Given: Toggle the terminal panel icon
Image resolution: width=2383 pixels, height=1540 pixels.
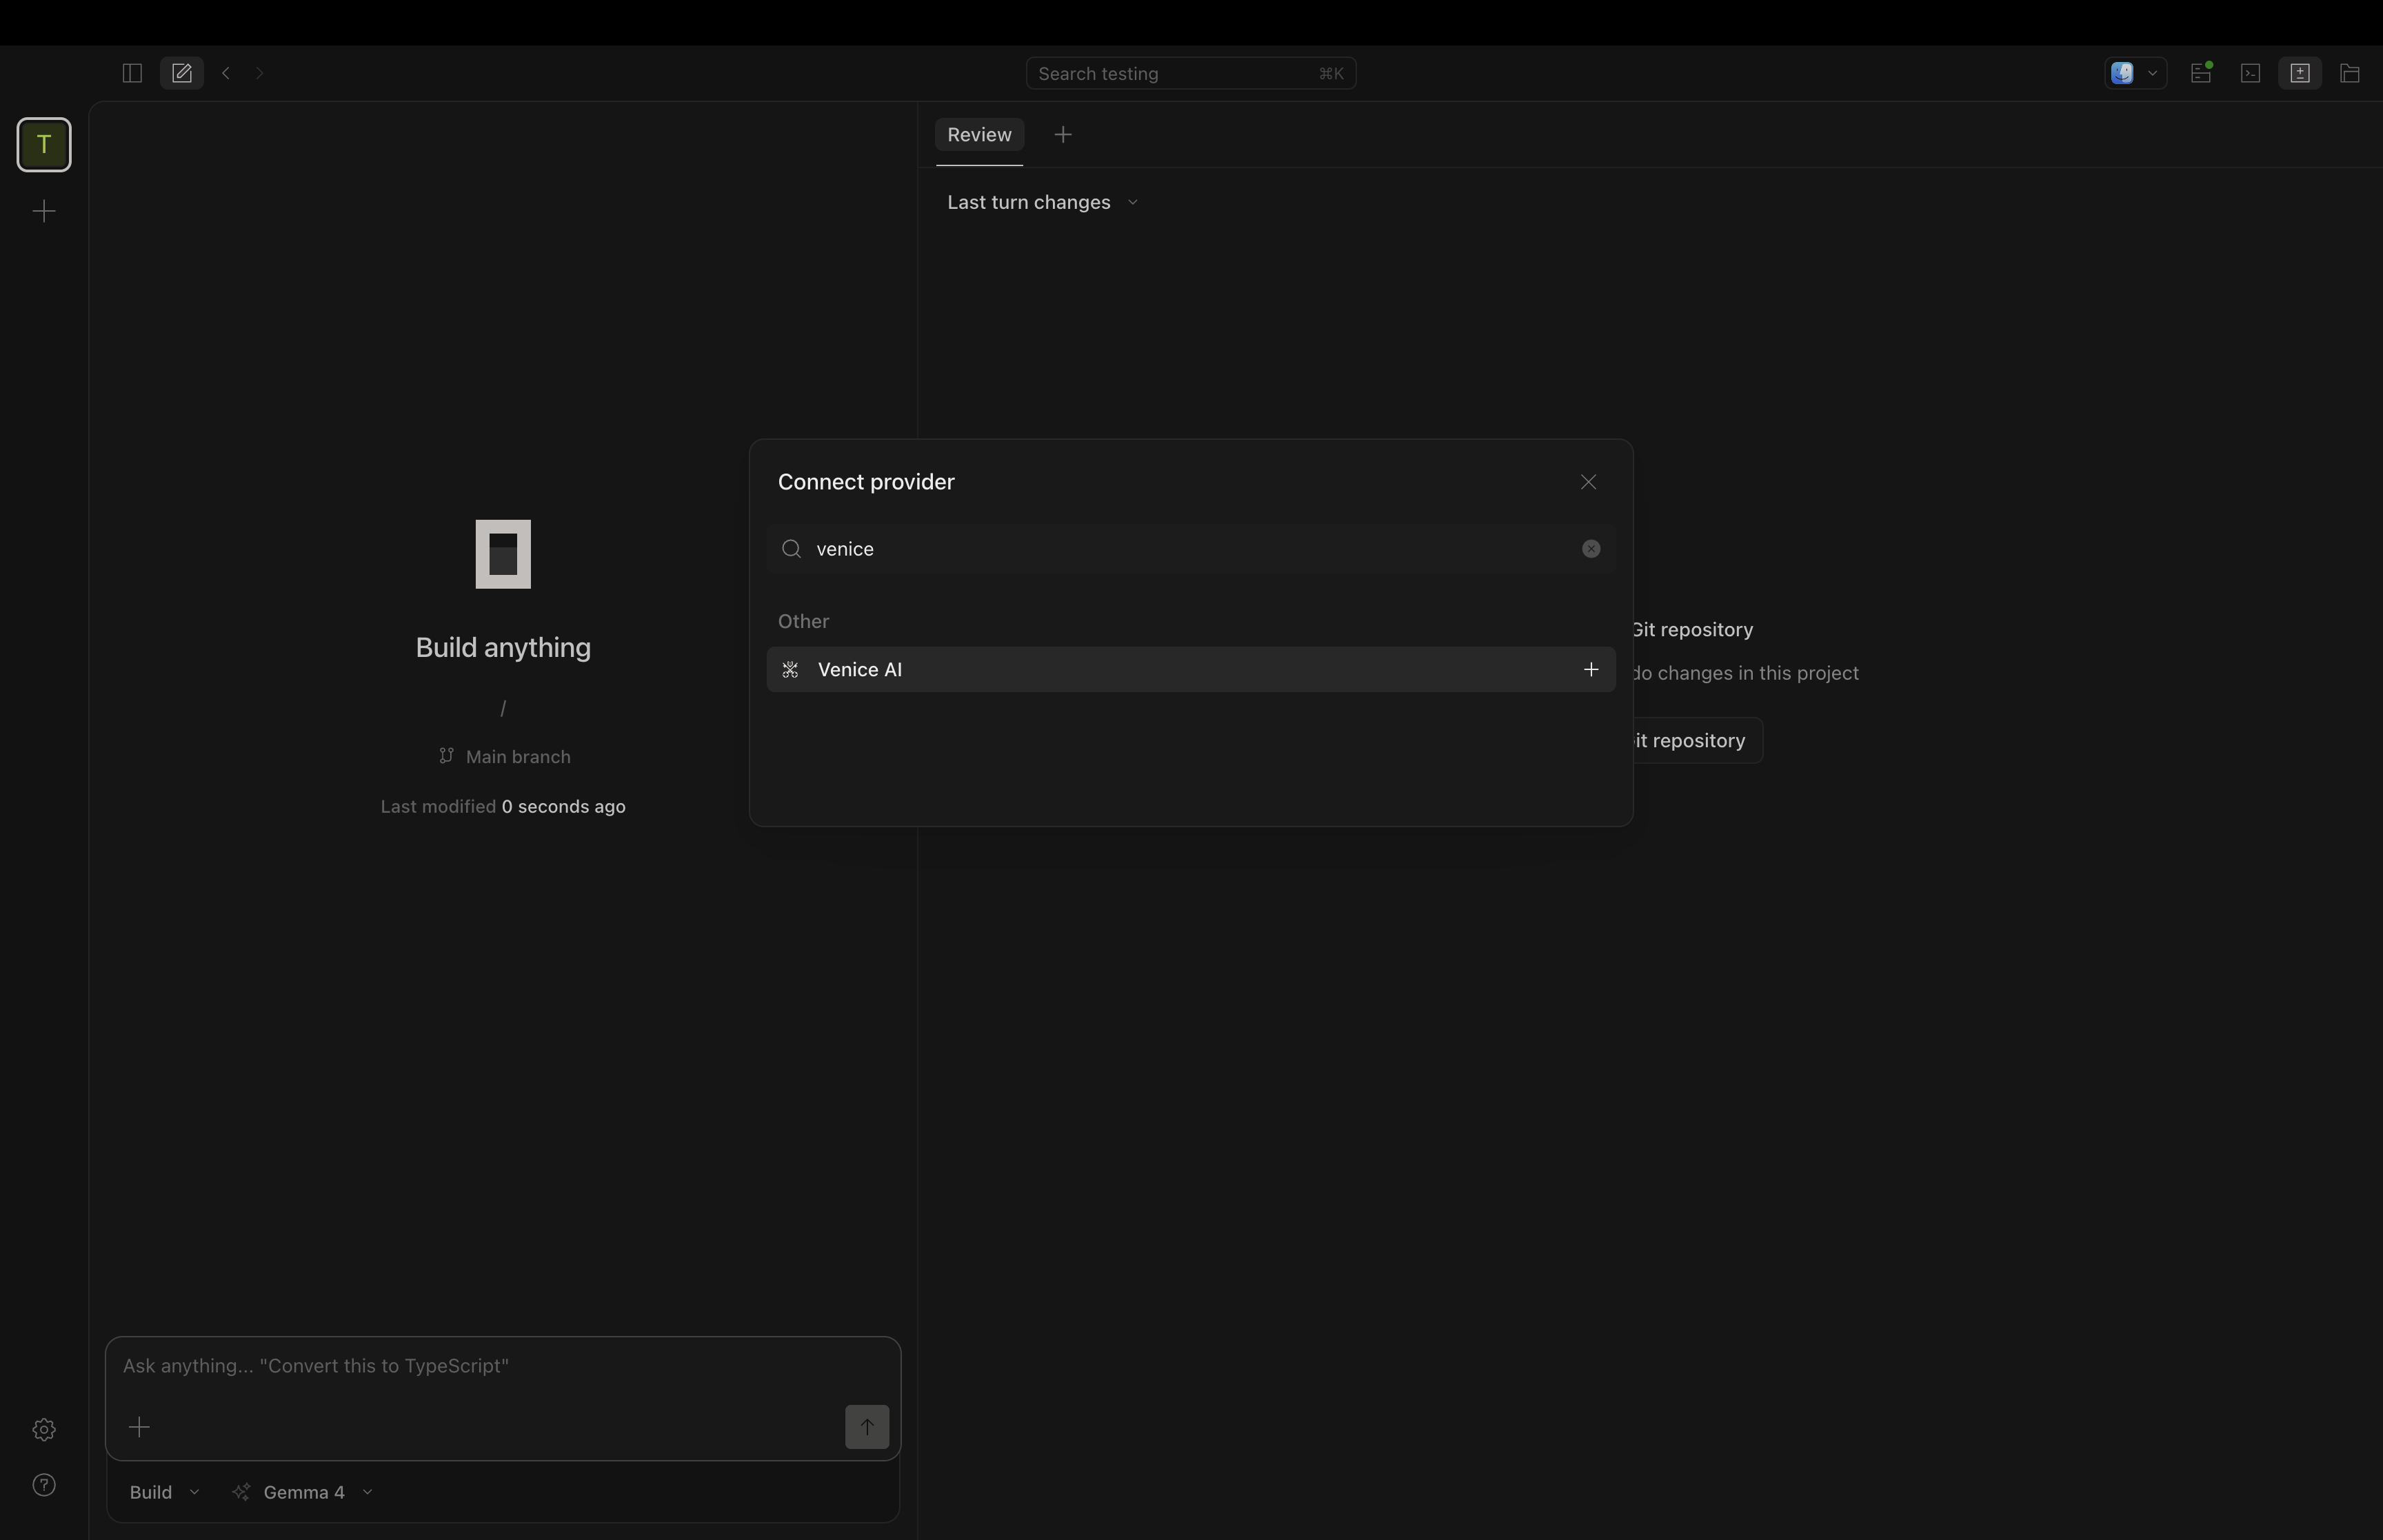Looking at the screenshot, I should (2250, 73).
